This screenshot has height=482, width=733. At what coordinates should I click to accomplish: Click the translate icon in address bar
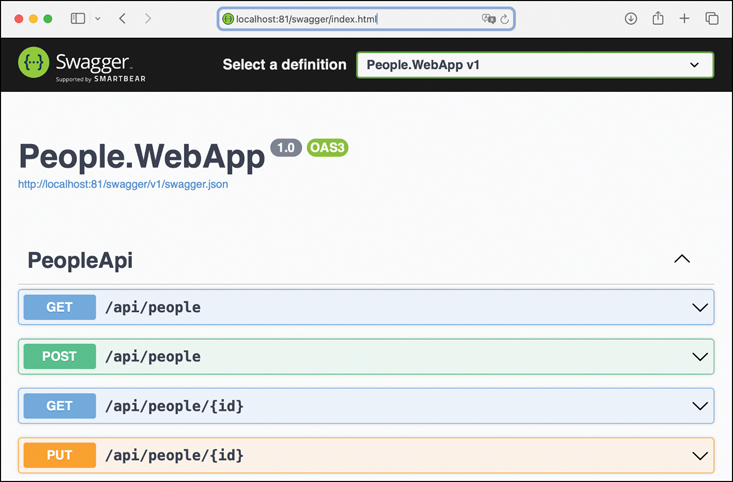coord(488,19)
